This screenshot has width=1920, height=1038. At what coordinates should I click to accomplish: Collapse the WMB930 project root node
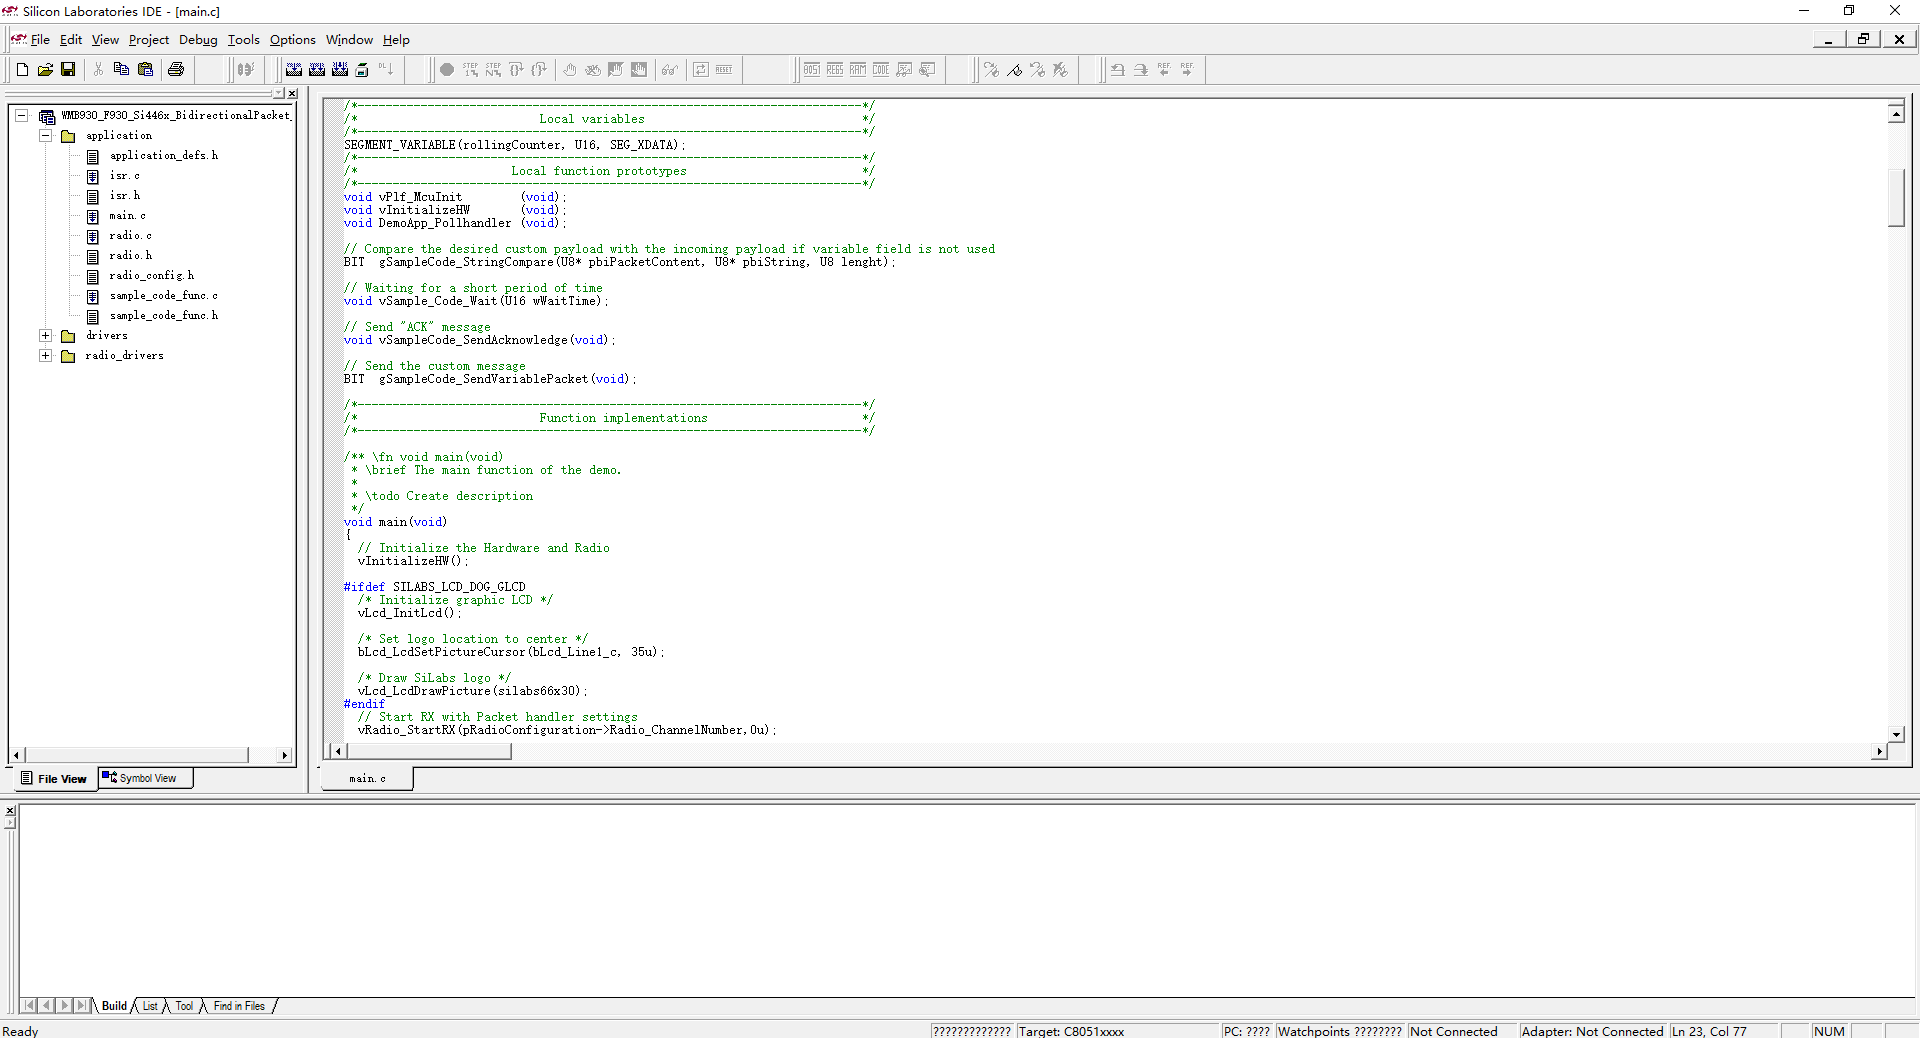21,115
